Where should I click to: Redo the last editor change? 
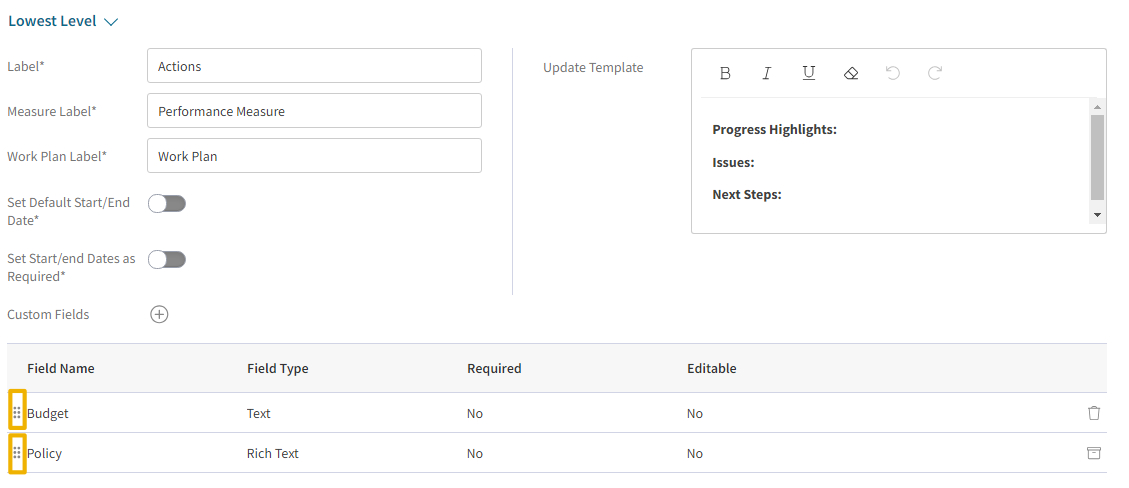click(935, 73)
